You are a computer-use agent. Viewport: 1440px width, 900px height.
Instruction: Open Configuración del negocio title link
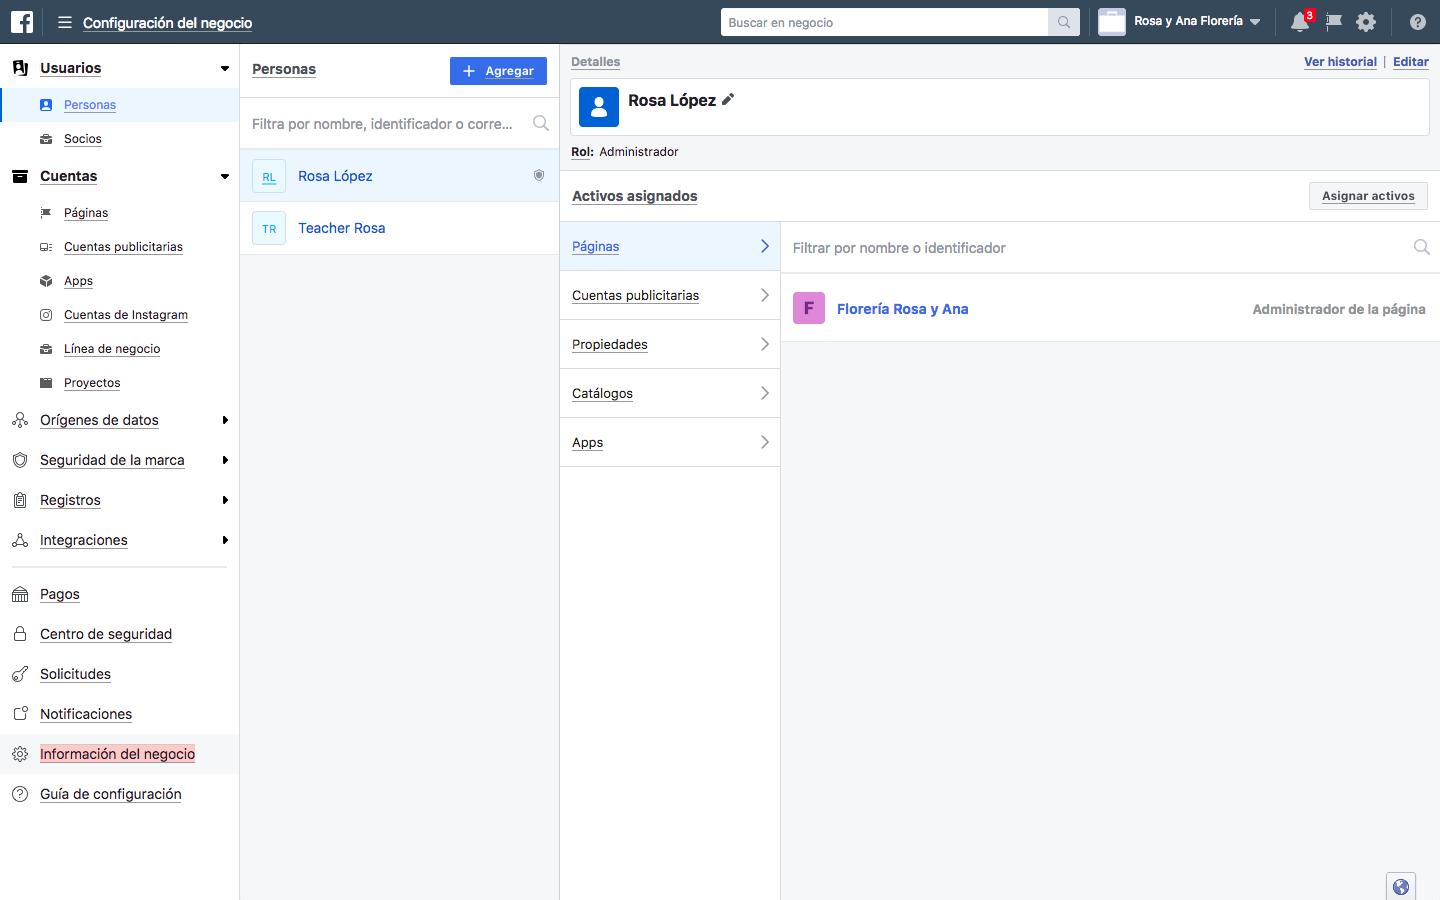tap(167, 22)
